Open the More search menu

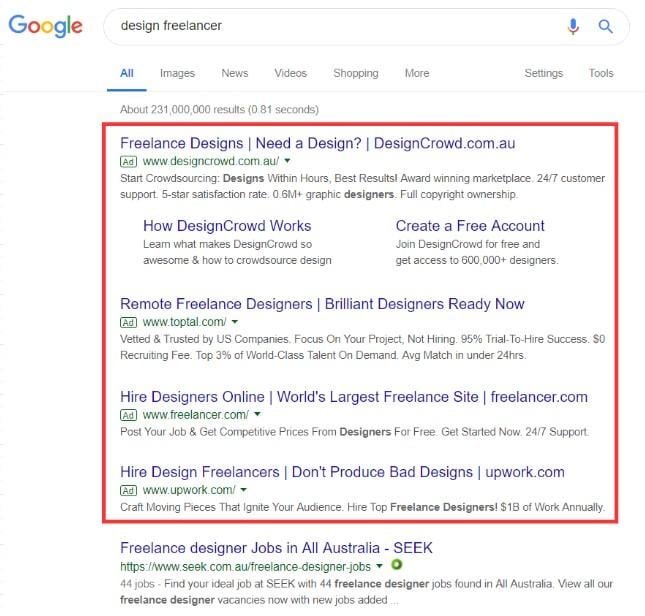click(x=417, y=73)
